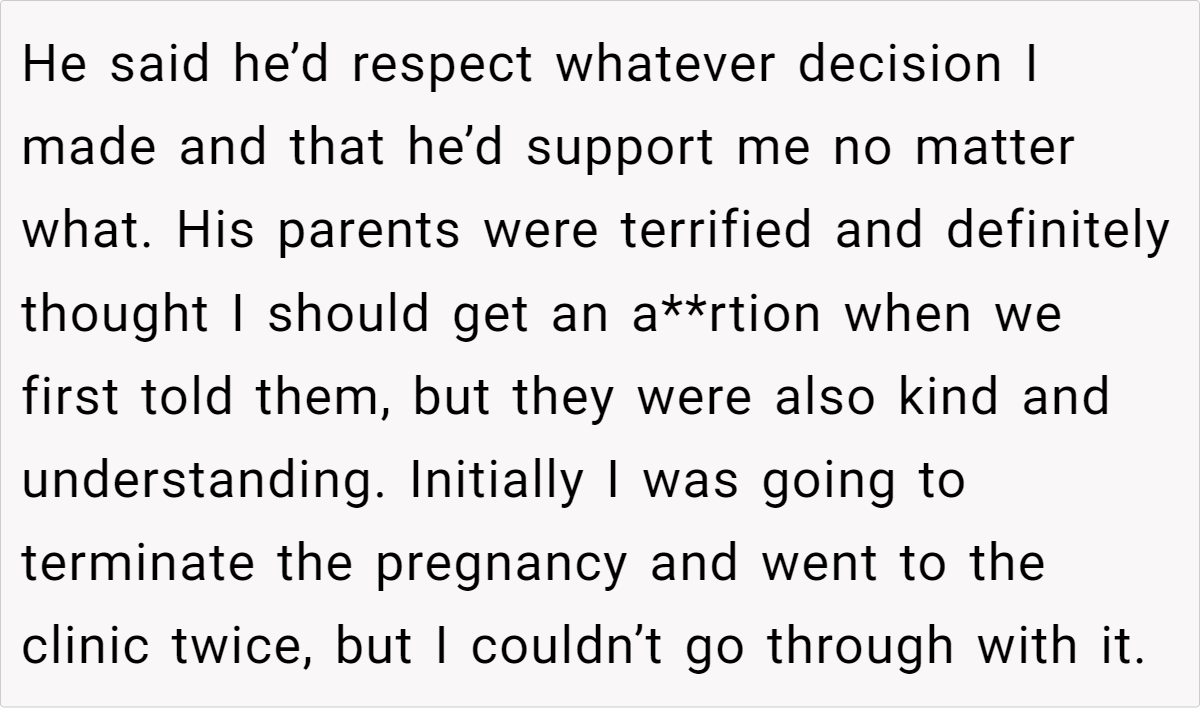1200x708 pixels.
Task: Select the word "definitely"
Action: (1056, 231)
